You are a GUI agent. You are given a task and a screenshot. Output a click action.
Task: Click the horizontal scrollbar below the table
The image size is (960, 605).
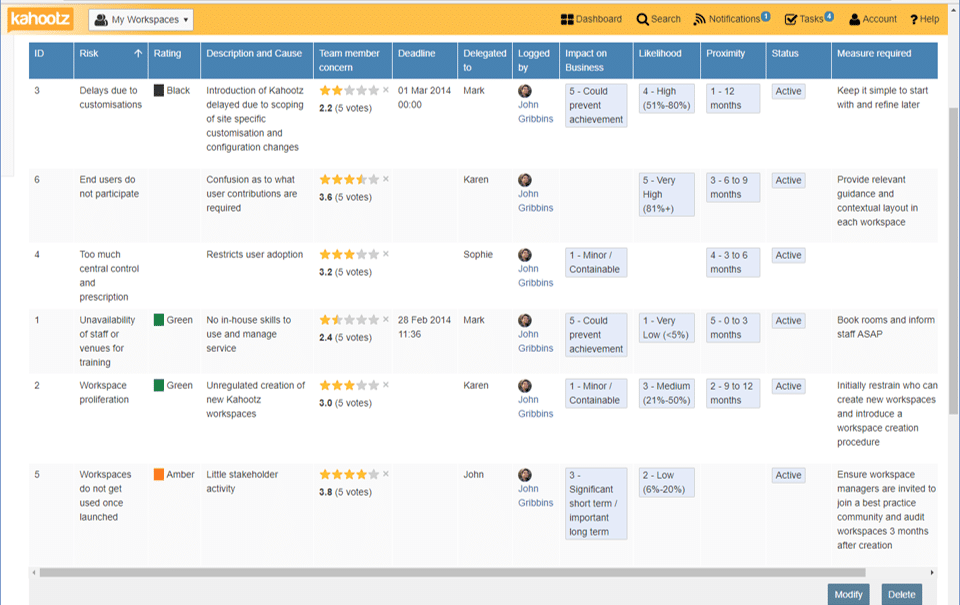pyautogui.click(x=480, y=571)
